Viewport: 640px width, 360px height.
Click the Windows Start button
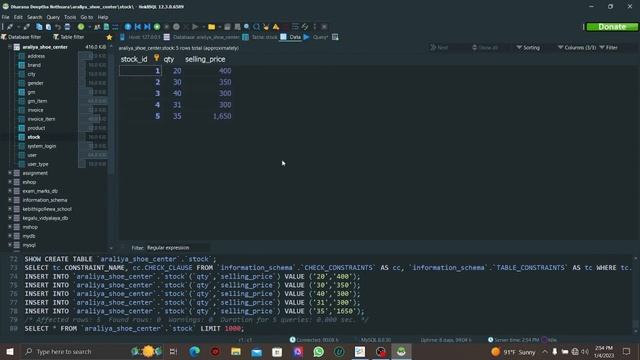coord(10,351)
